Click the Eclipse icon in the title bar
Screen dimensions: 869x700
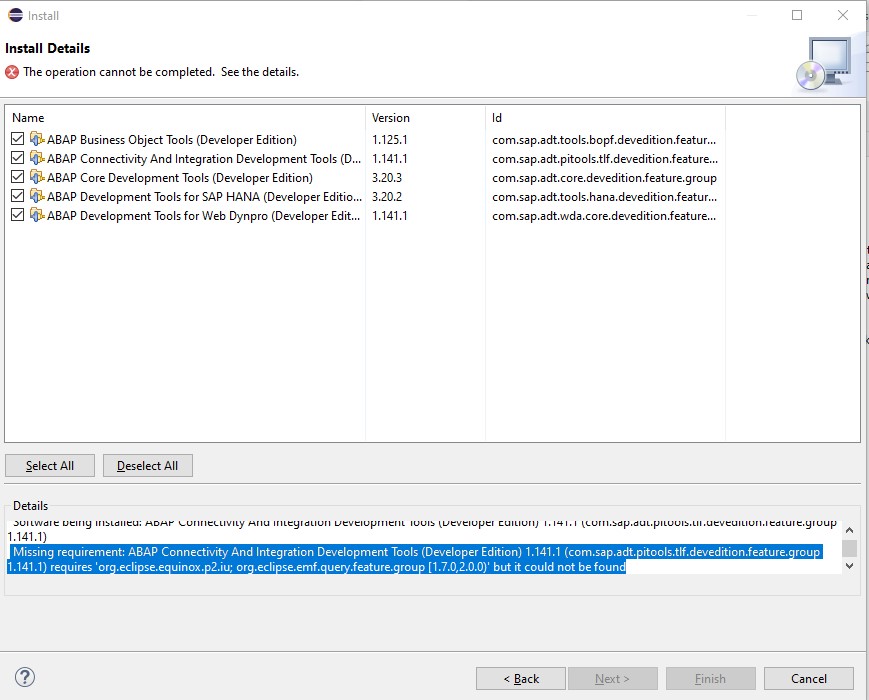16,15
